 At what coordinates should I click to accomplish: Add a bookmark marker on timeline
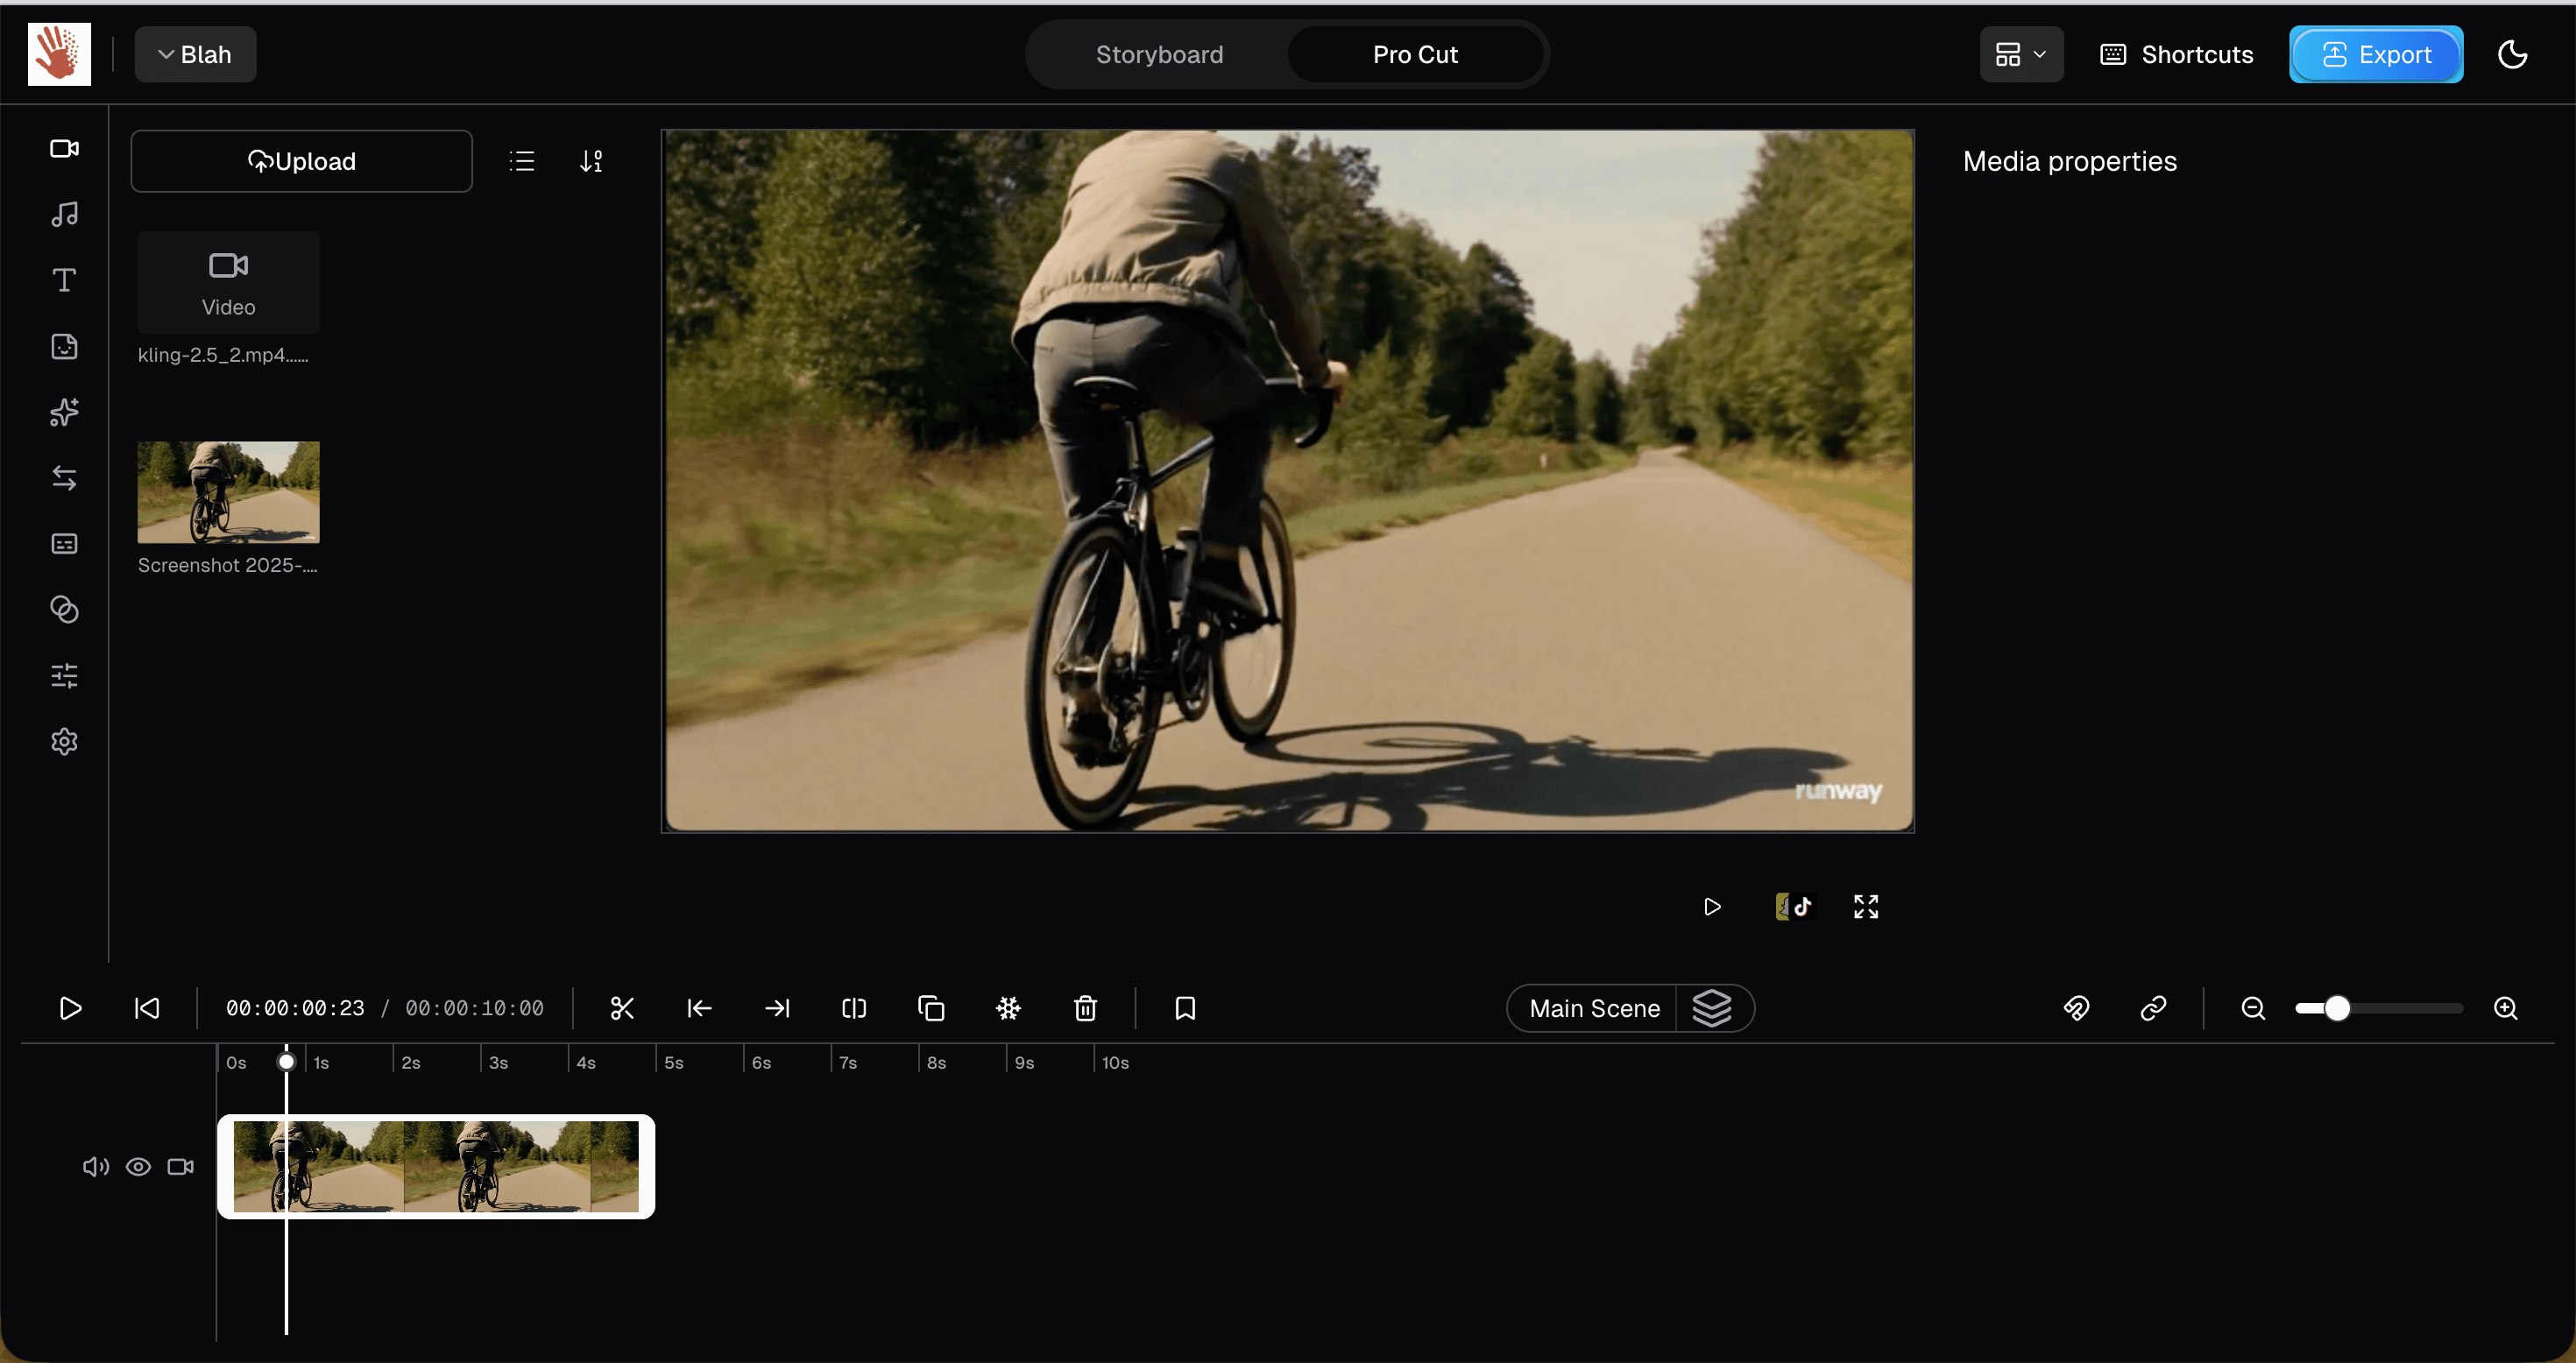(1185, 1008)
